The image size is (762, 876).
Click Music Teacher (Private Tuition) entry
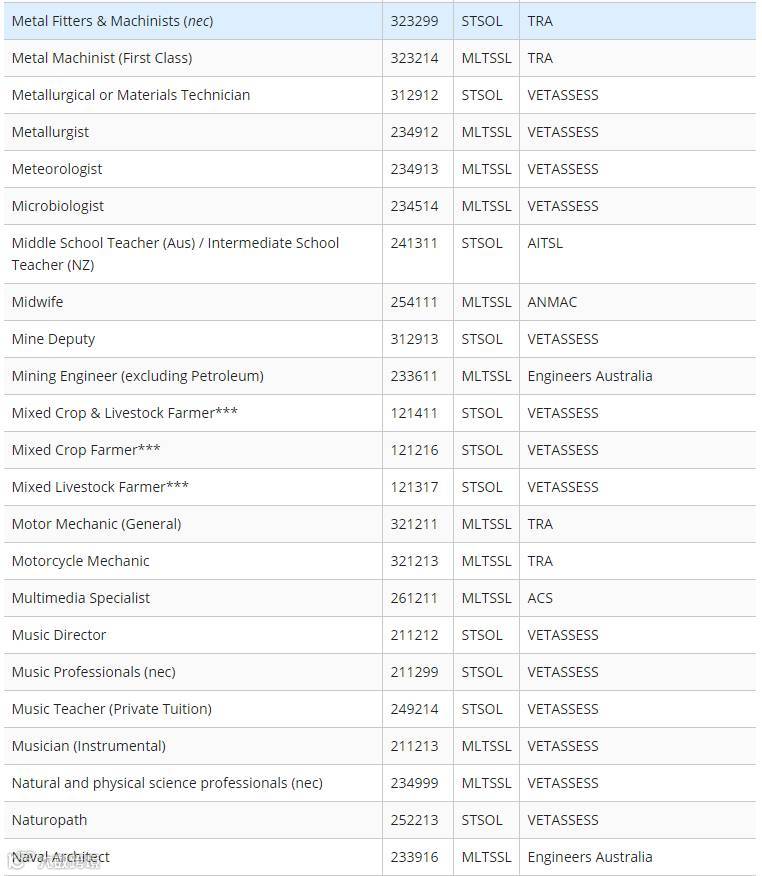click(112, 709)
